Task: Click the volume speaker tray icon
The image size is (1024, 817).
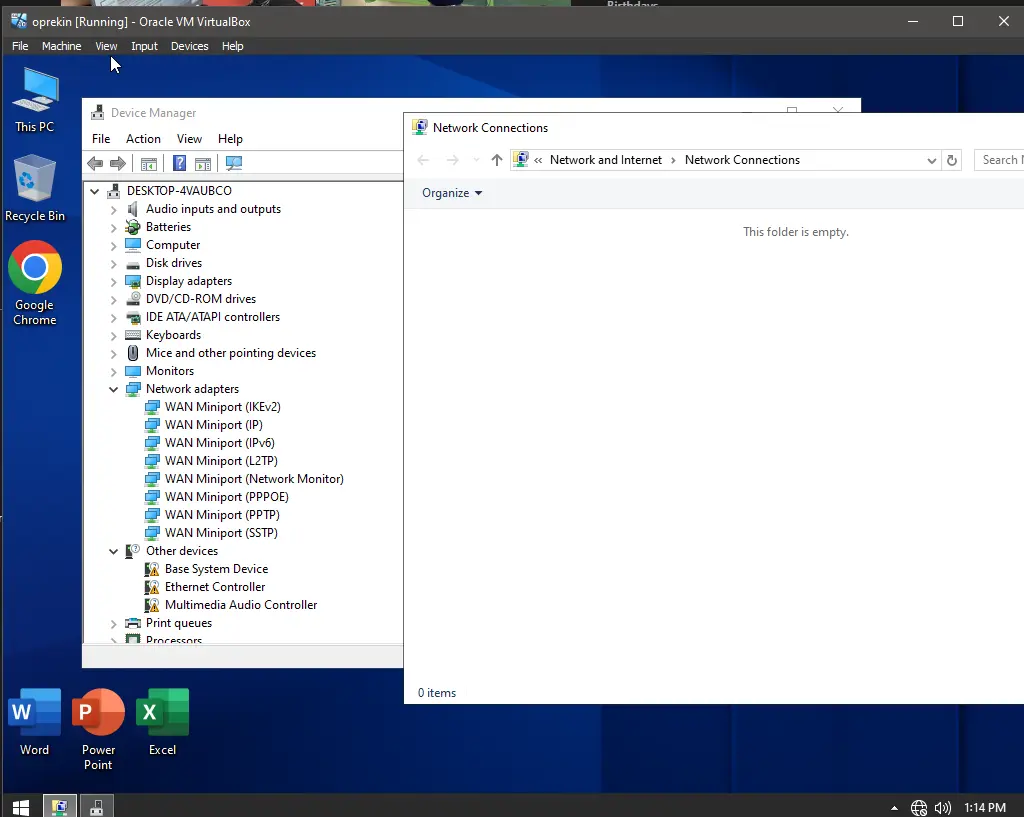Action: pos(942,808)
